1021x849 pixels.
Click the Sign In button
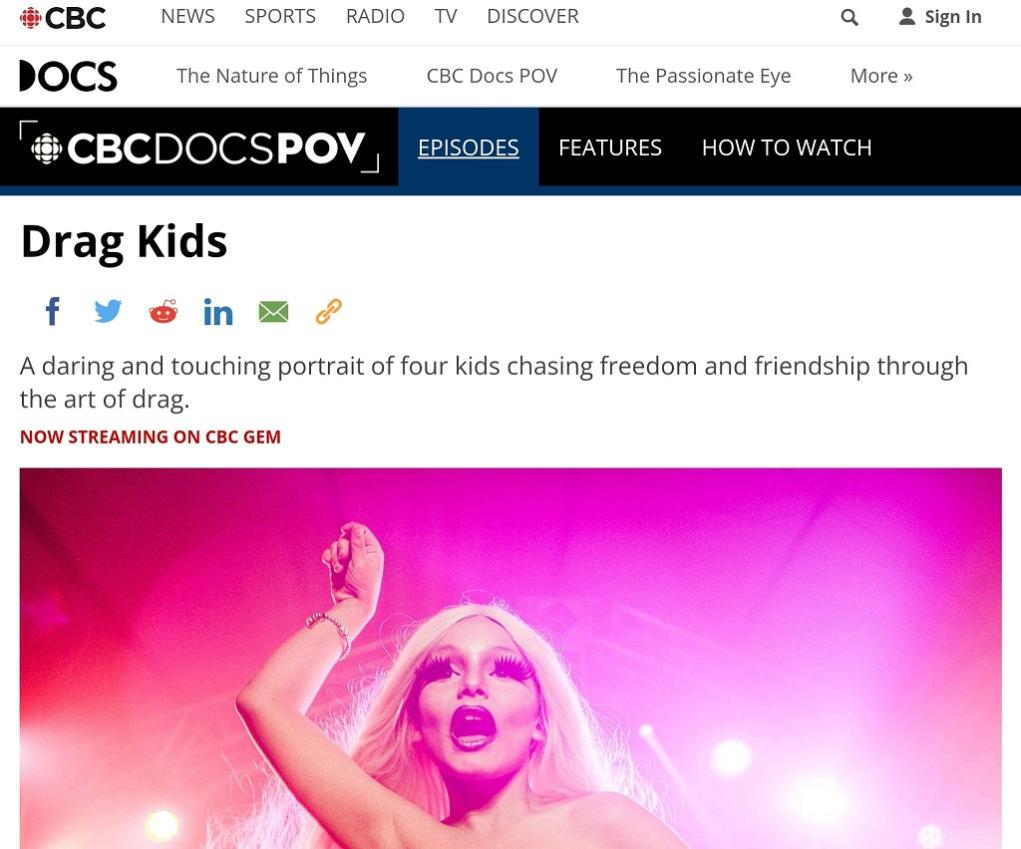click(940, 17)
